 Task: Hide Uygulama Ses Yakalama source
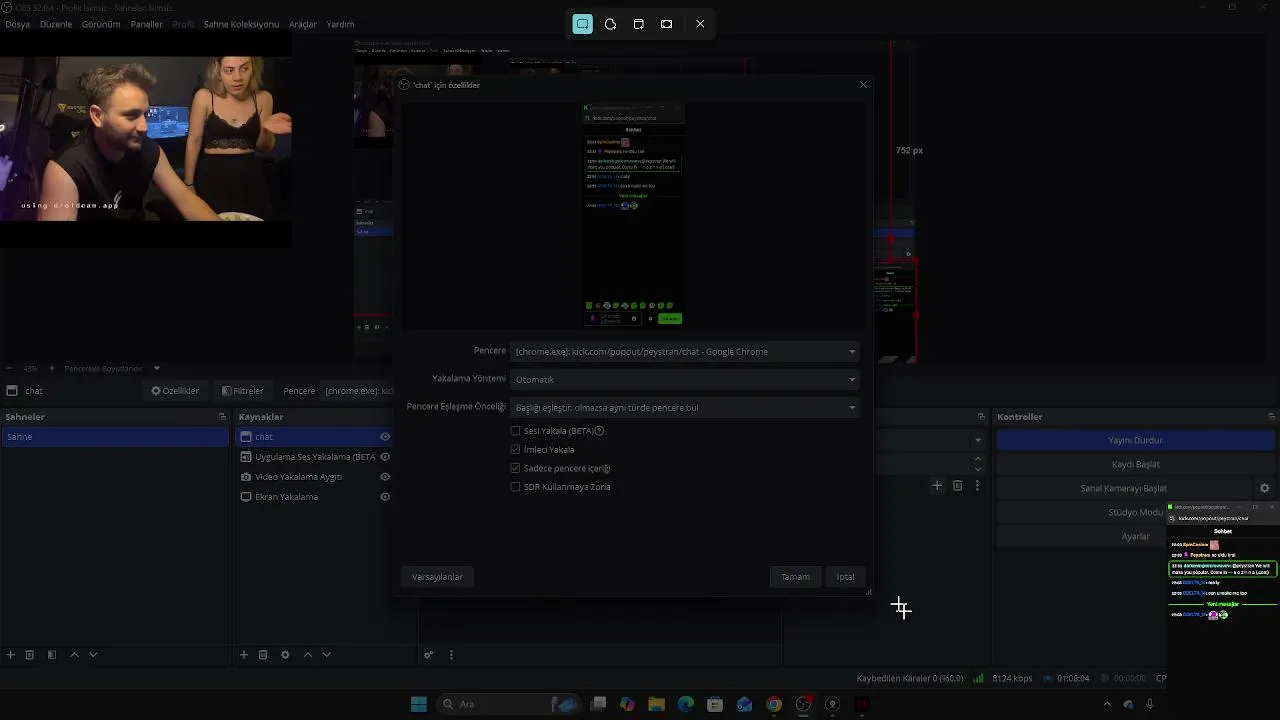point(385,457)
